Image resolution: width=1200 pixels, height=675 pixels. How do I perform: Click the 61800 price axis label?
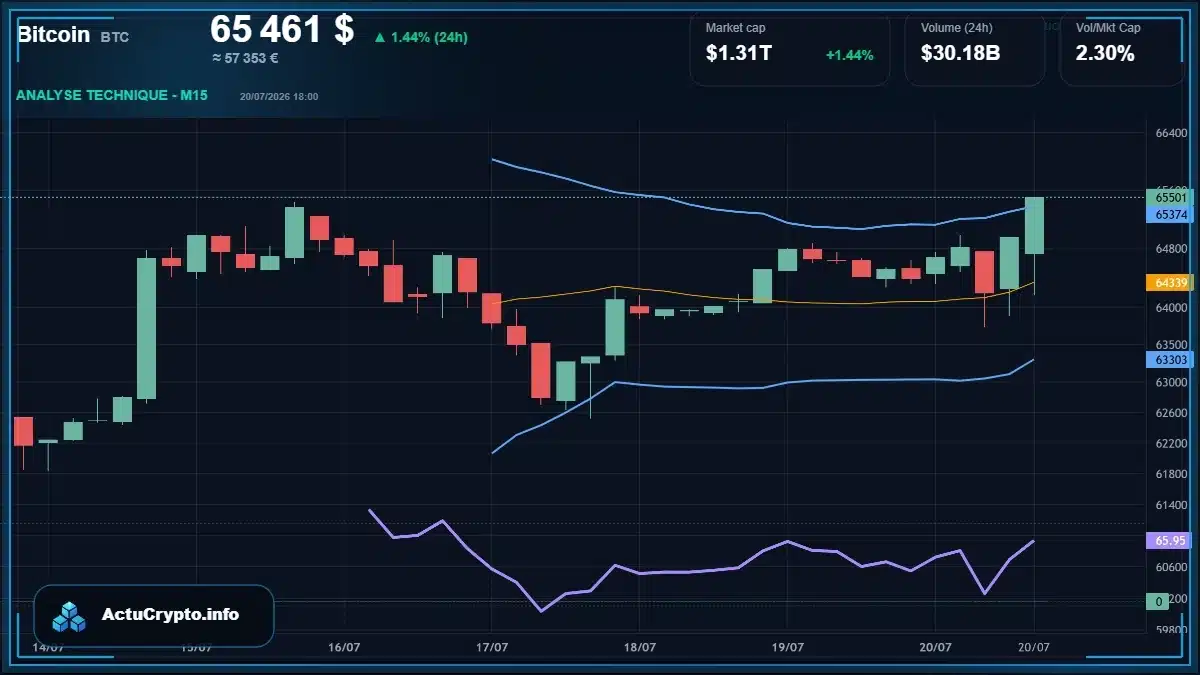[1171, 475]
